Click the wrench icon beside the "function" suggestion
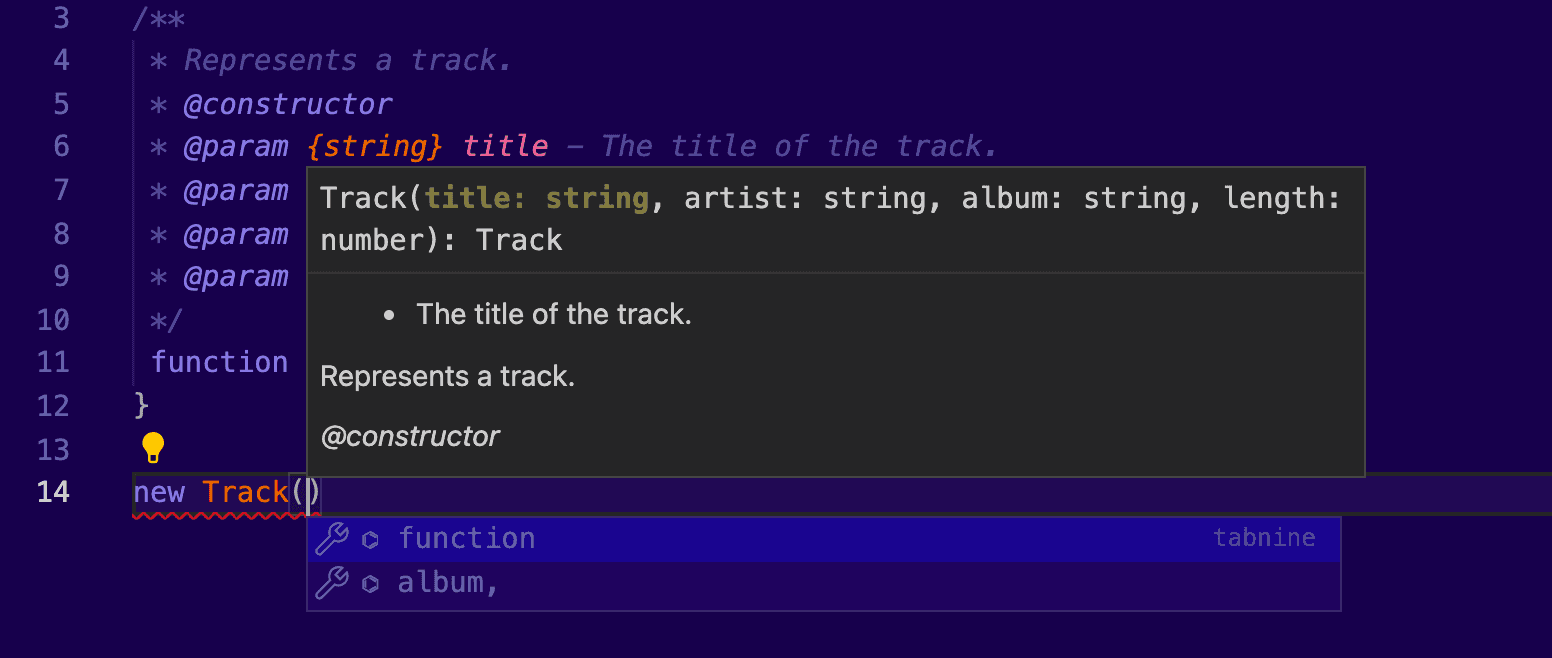Screen dimensions: 1552x658 [x=331, y=539]
